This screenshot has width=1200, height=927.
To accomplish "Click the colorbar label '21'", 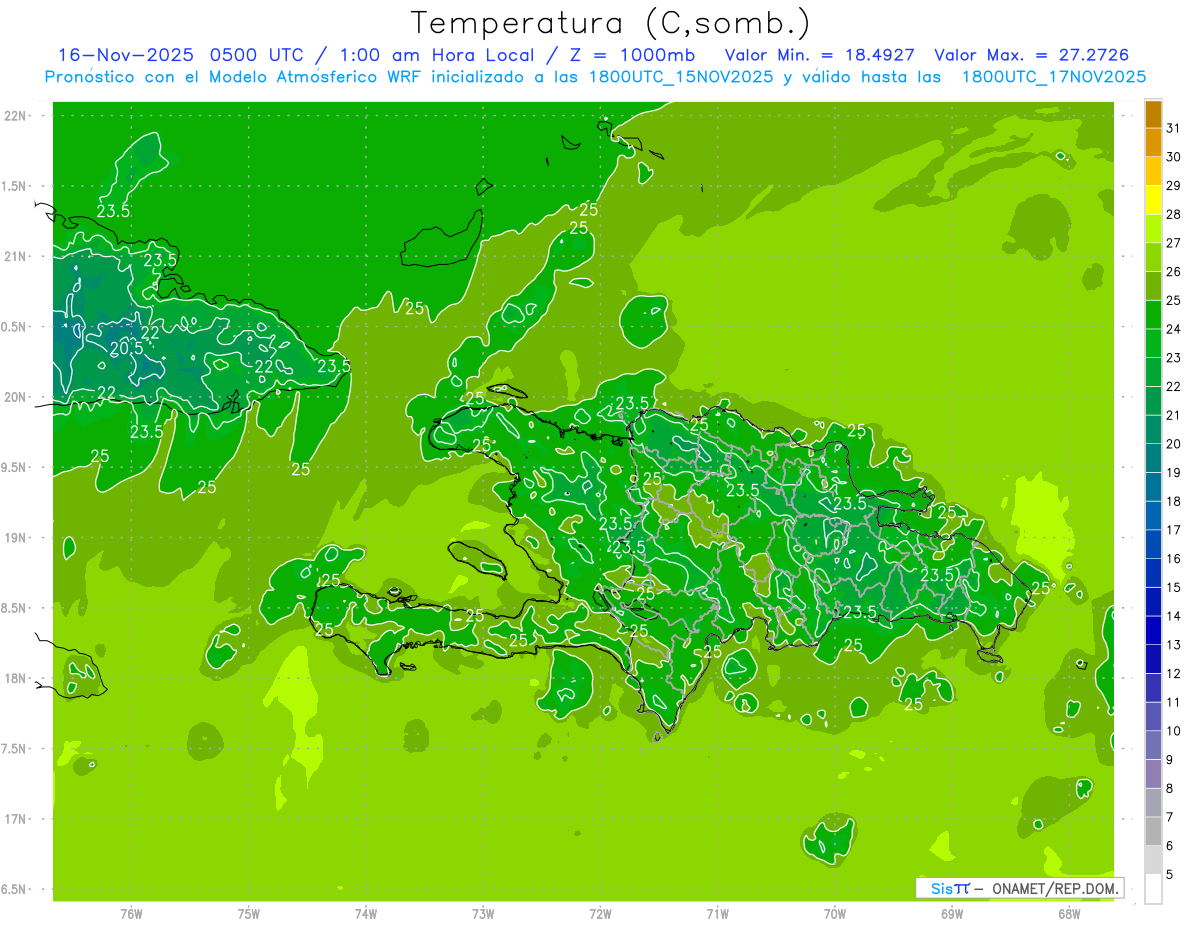I will (x=1174, y=415).
